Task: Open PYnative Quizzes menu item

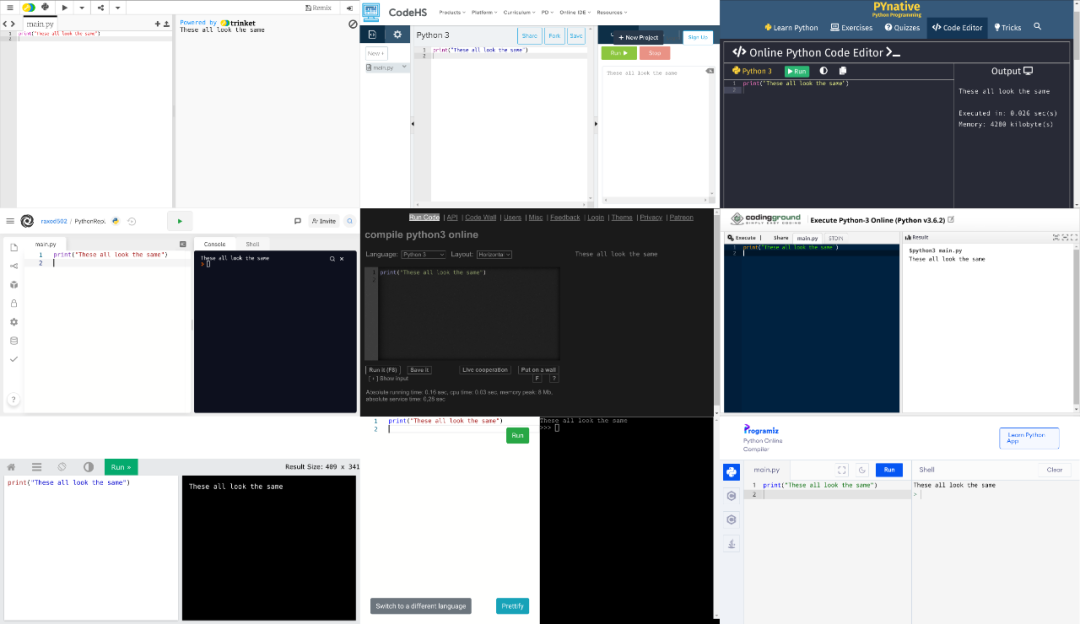Action: tap(902, 28)
